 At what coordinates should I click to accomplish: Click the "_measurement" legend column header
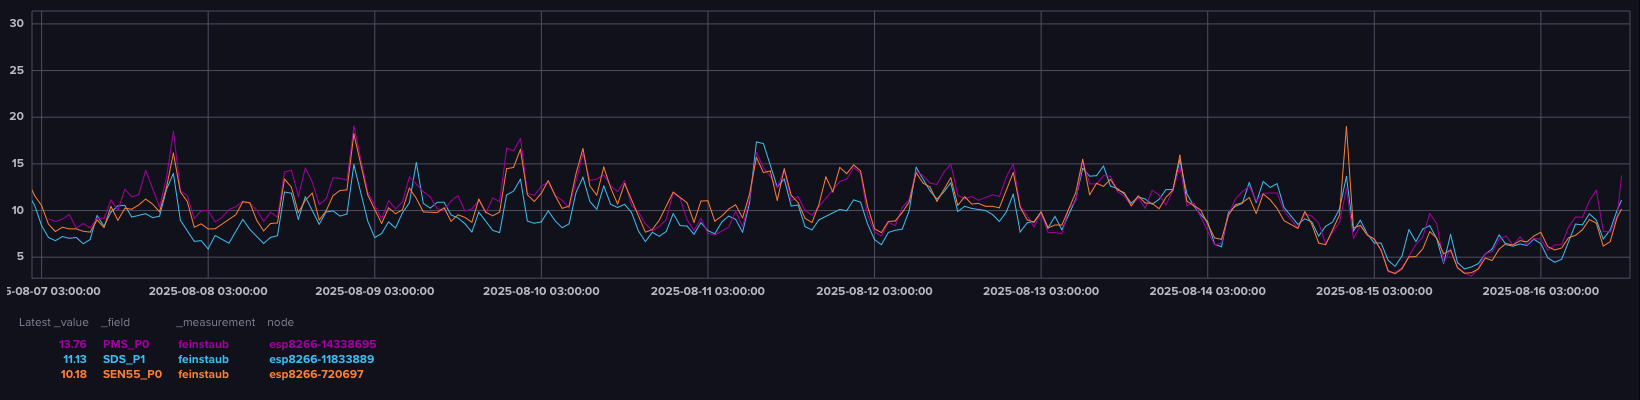click(215, 322)
